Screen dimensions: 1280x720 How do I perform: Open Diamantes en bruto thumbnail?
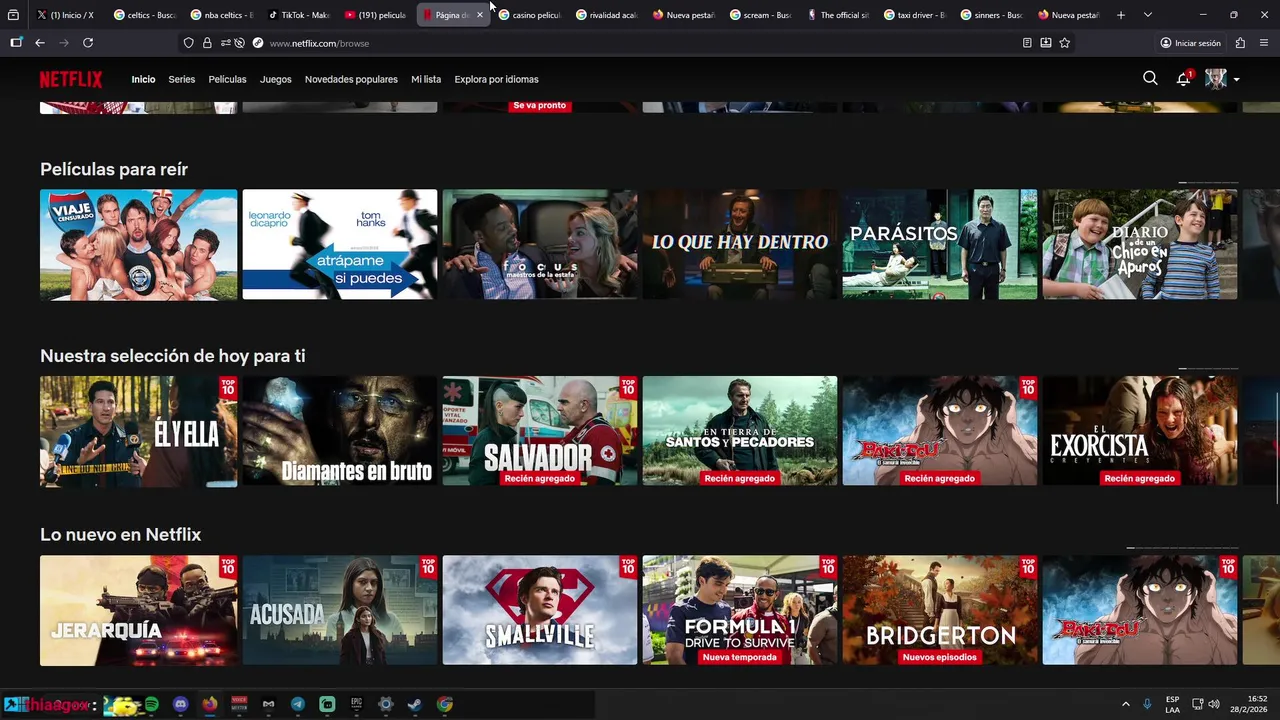tap(340, 431)
